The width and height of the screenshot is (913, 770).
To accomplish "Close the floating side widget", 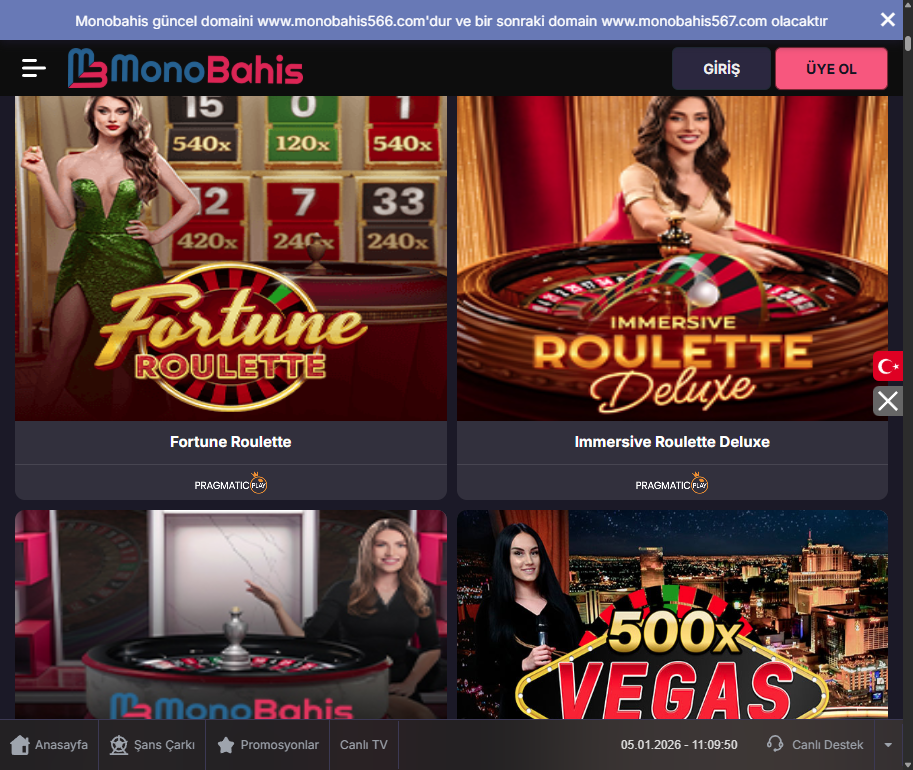I will (888, 401).
